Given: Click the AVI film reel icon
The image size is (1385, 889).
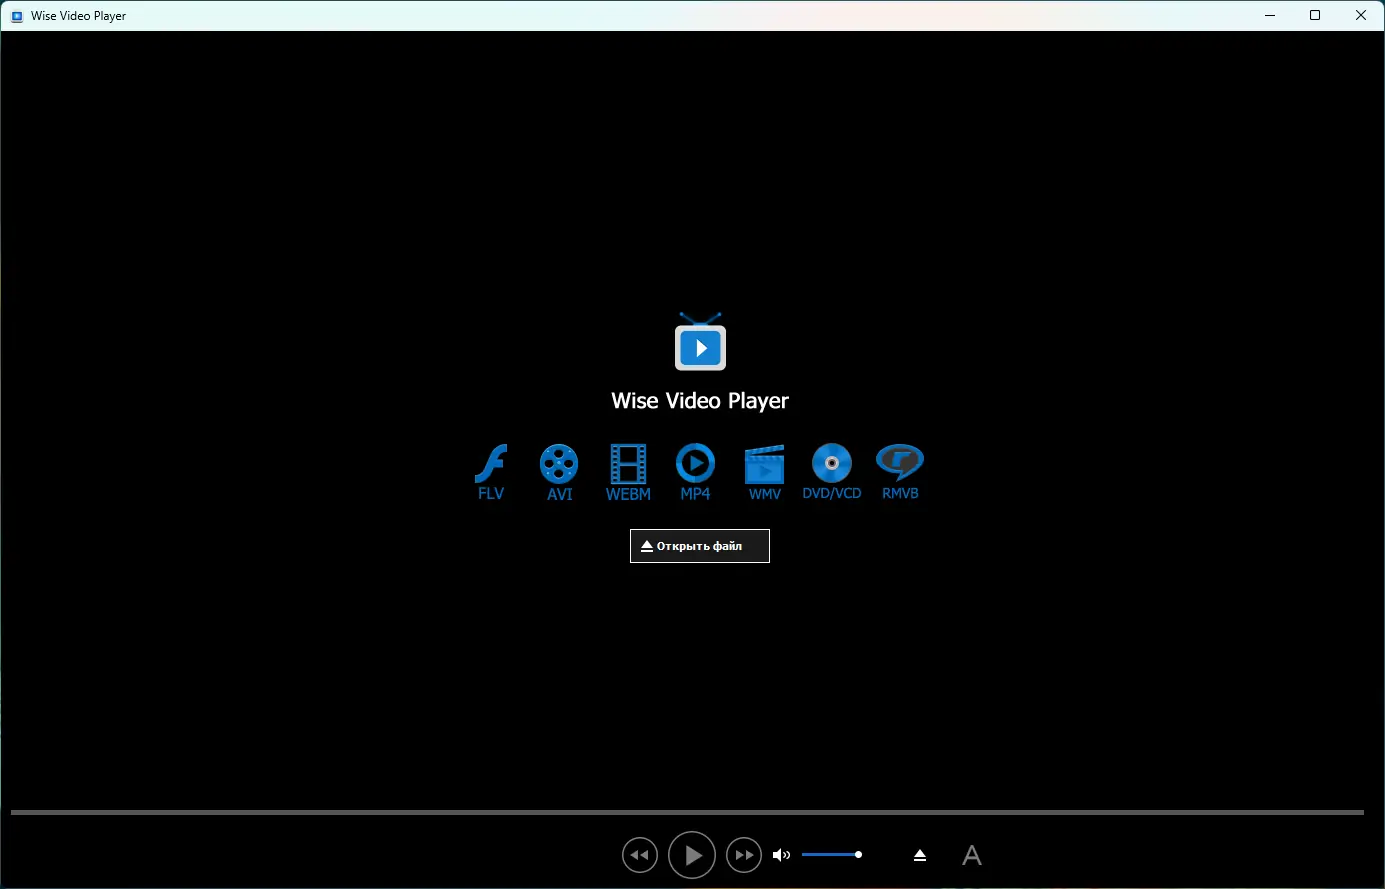Looking at the screenshot, I should 559,472.
